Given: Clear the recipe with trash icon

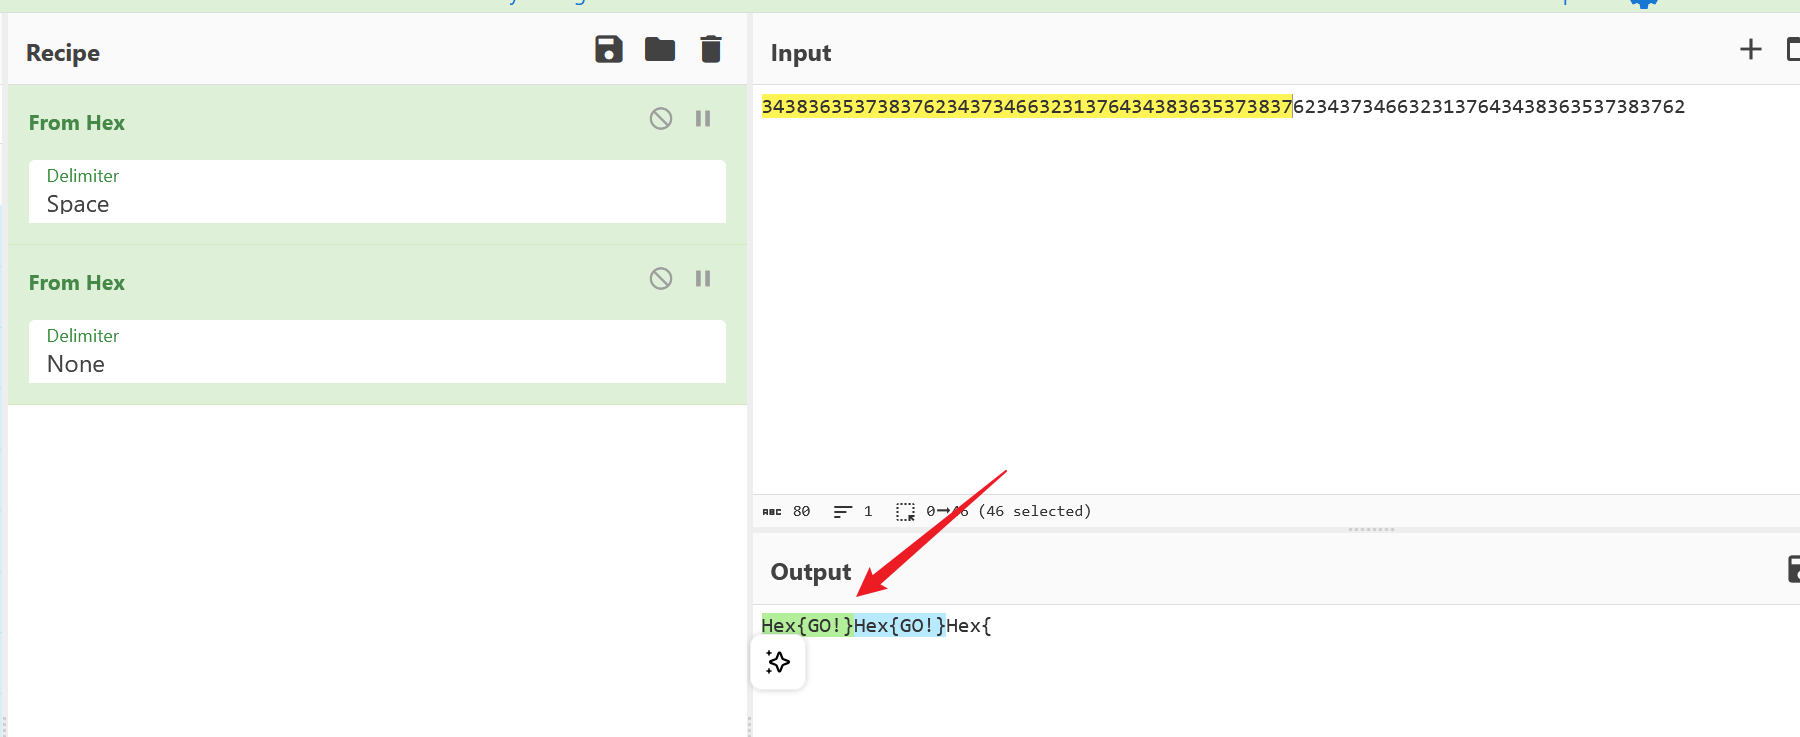Looking at the screenshot, I should click(711, 49).
